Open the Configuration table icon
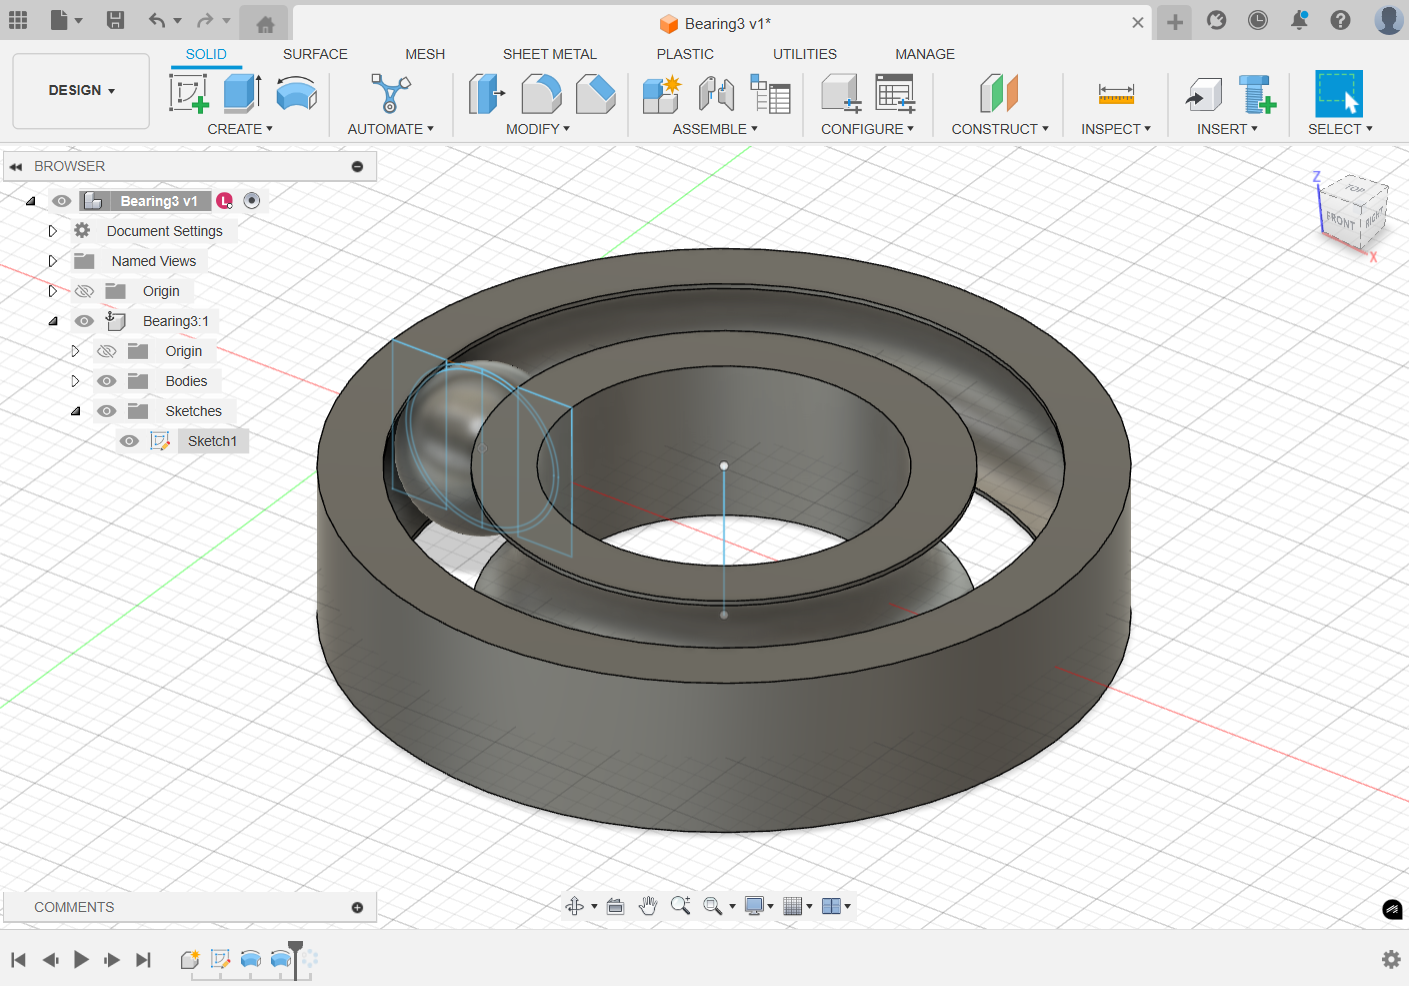1409x986 pixels. (x=895, y=94)
